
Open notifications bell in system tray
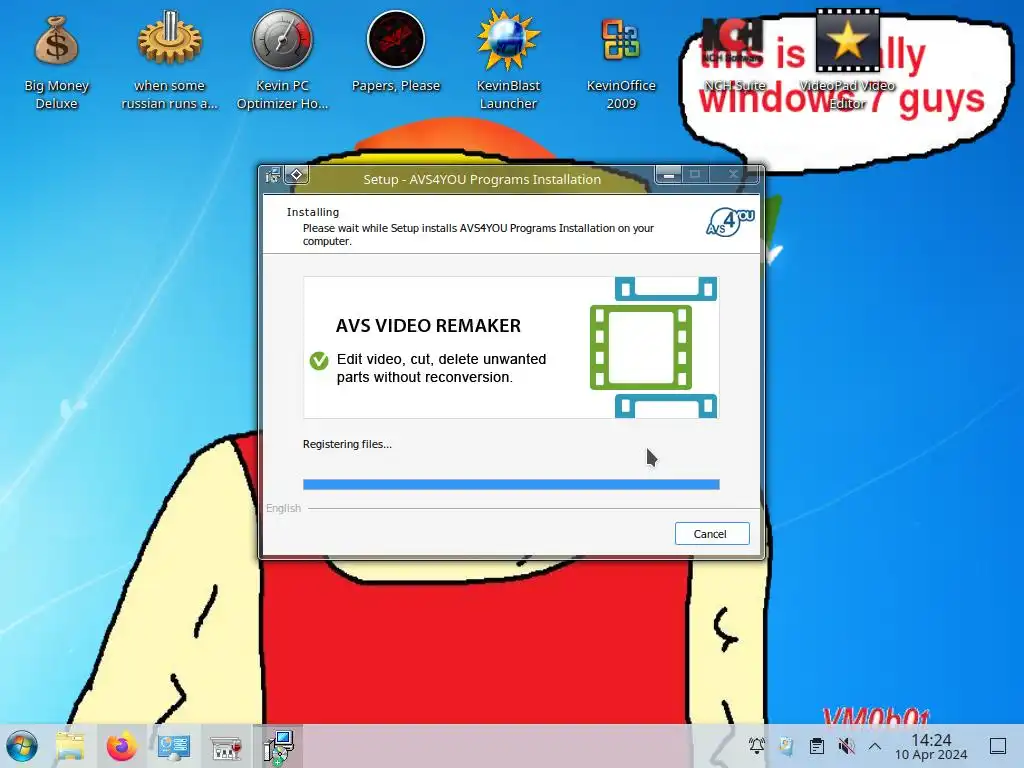(756, 746)
